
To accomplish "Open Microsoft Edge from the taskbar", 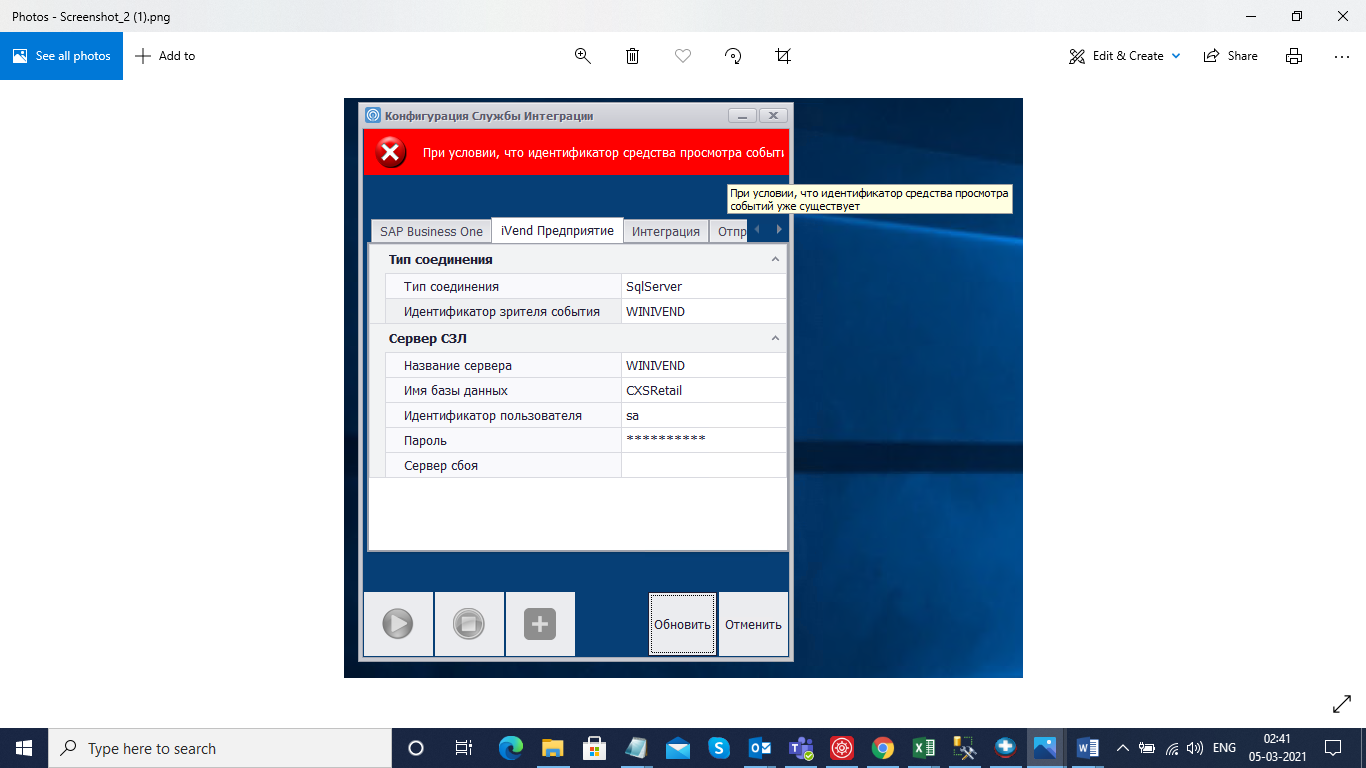I will click(511, 748).
